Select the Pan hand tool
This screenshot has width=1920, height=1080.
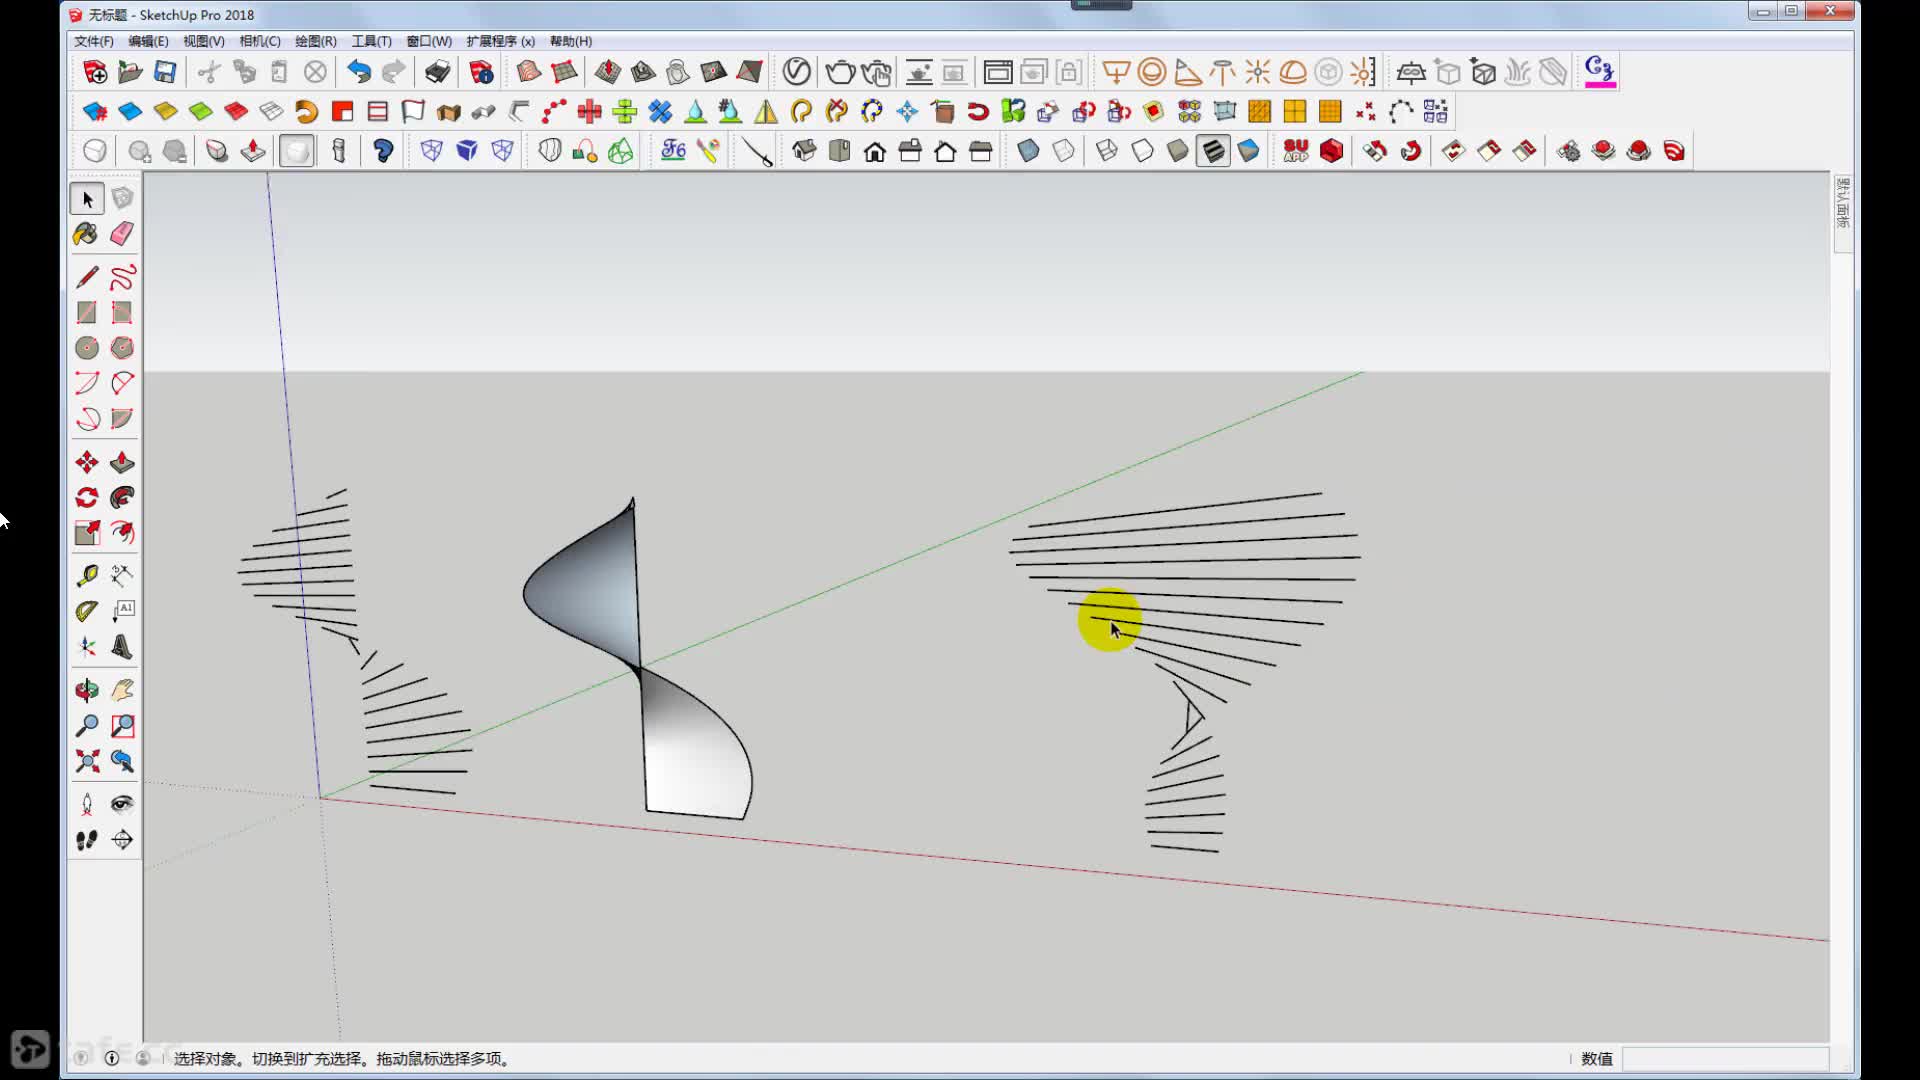[122, 690]
